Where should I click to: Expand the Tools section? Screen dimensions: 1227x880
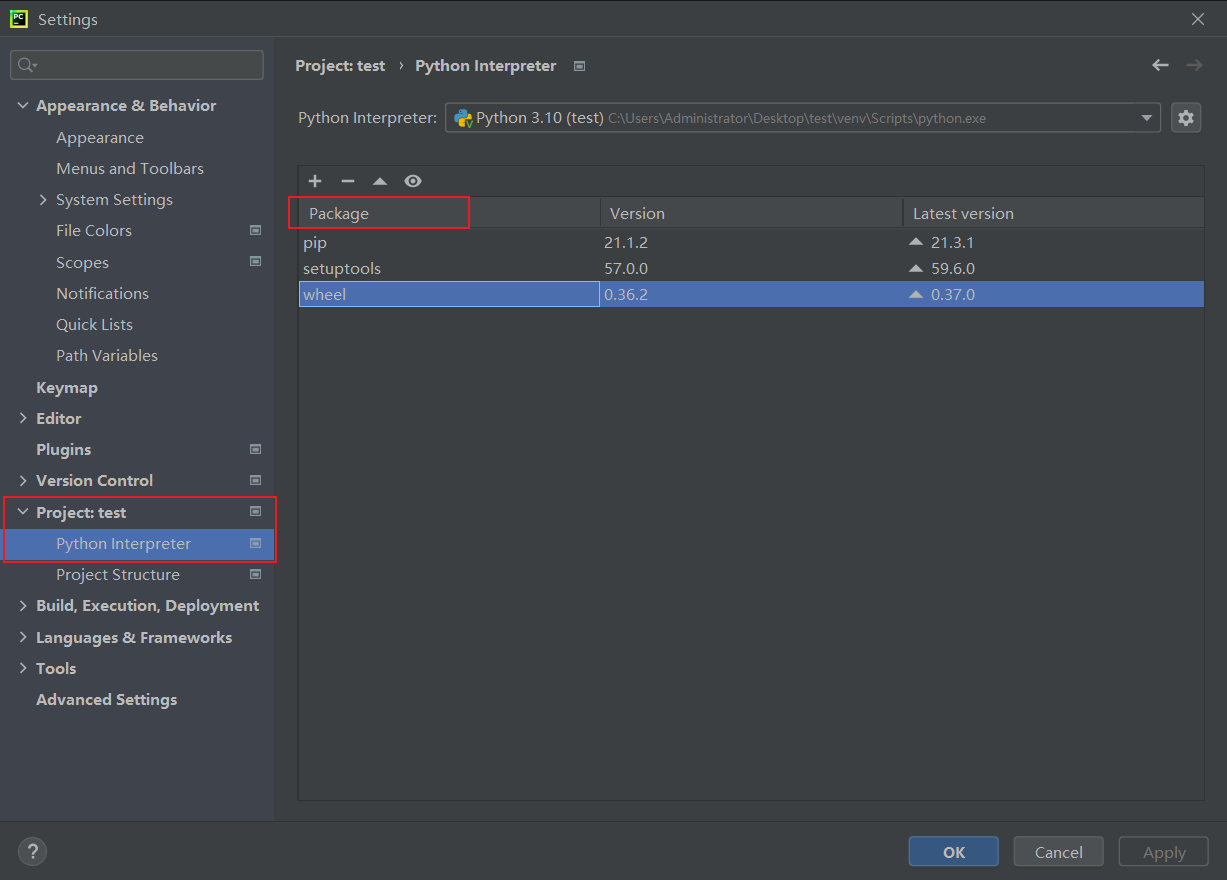(23, 668)
